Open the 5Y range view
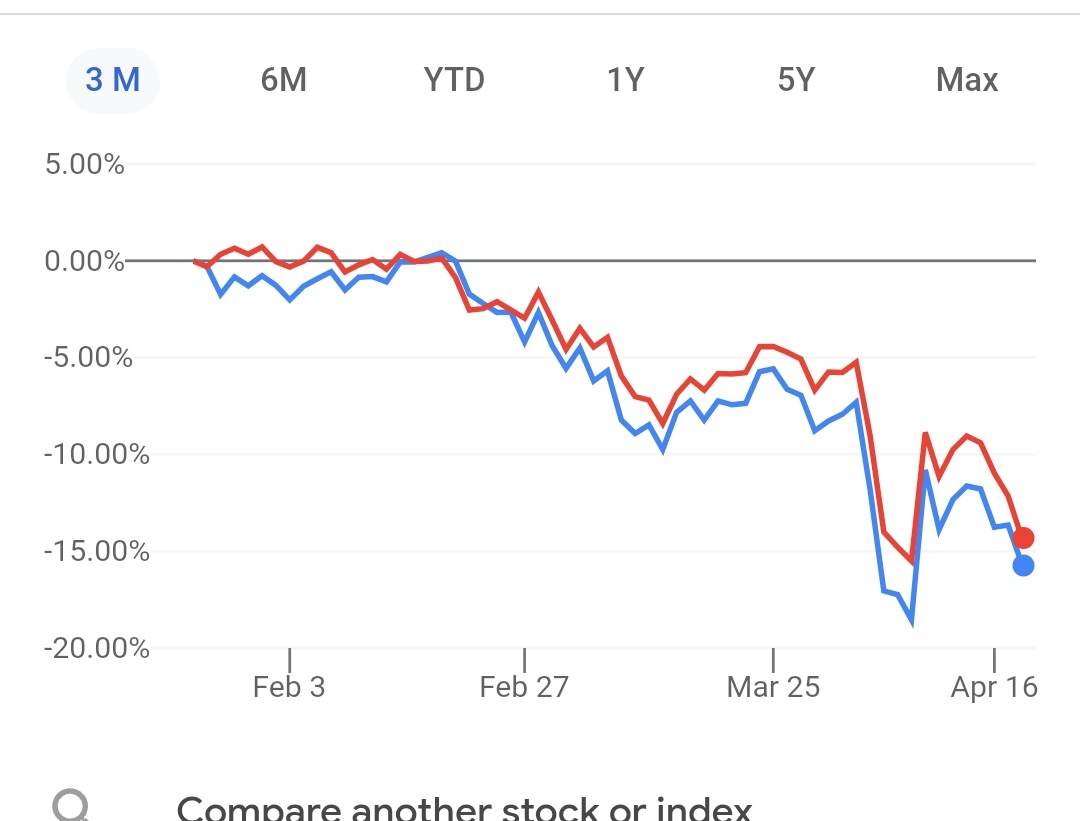1080x821 pixels. 796,80
